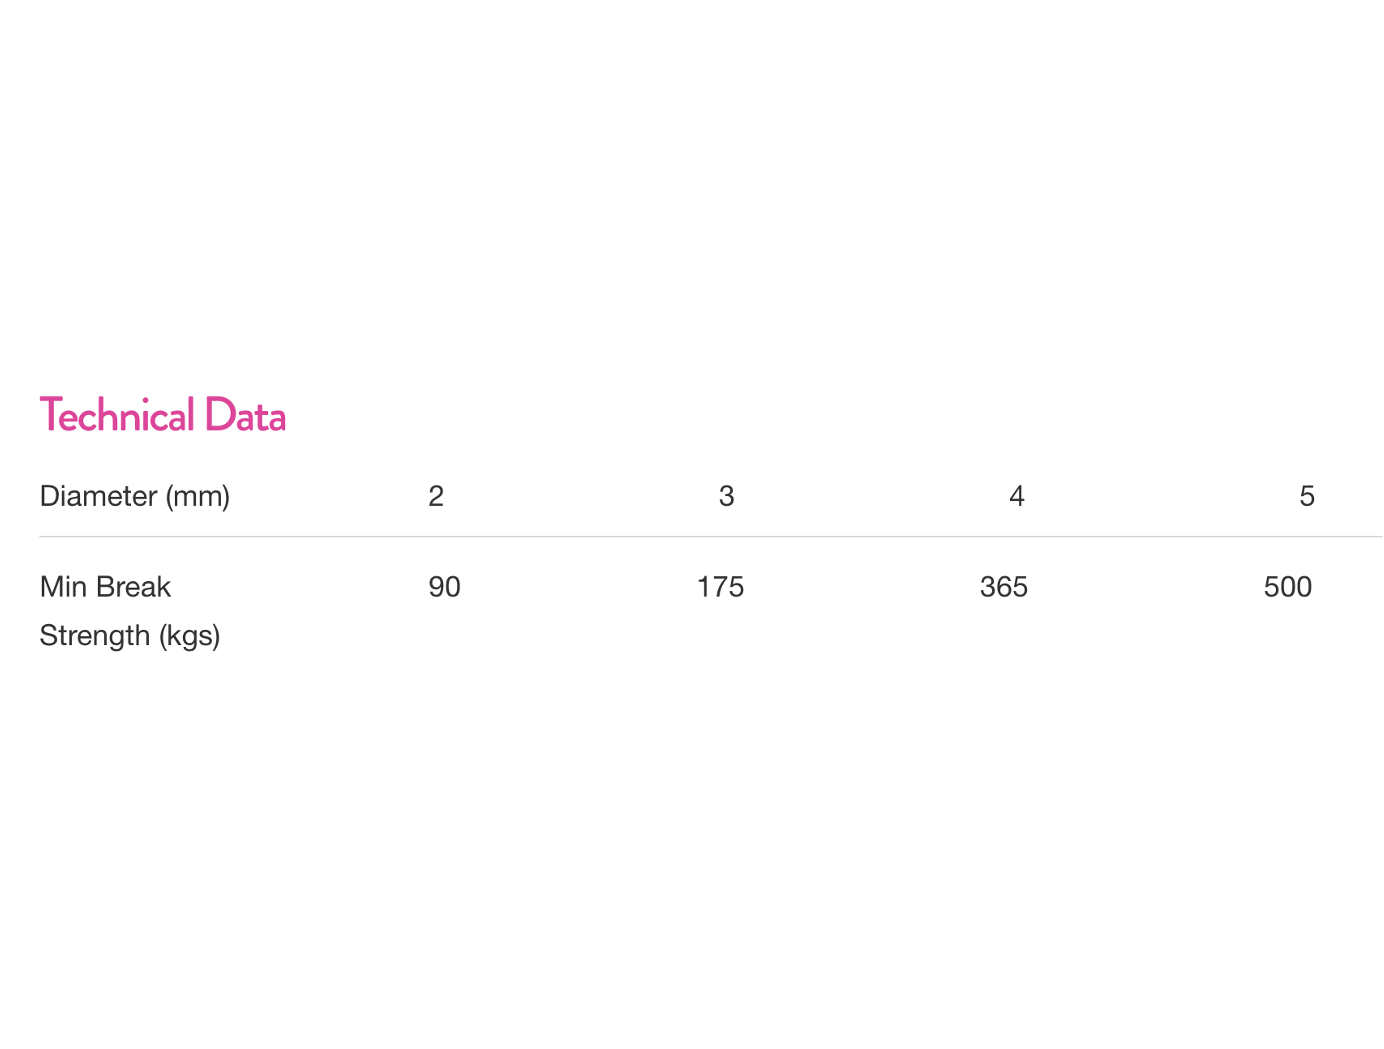Click the "(mm)" unit text
1384x1049 pixels.
(198, 496)
